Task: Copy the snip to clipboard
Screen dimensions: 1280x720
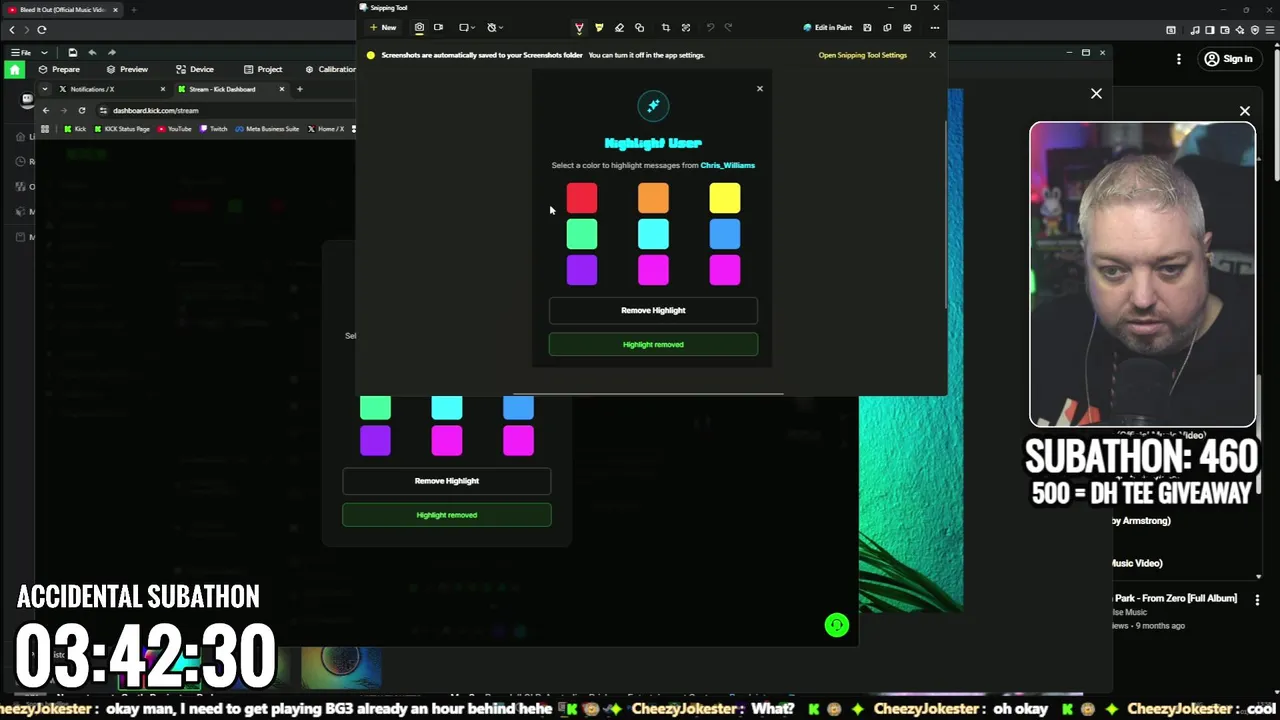Action: (x=887, y=27)
